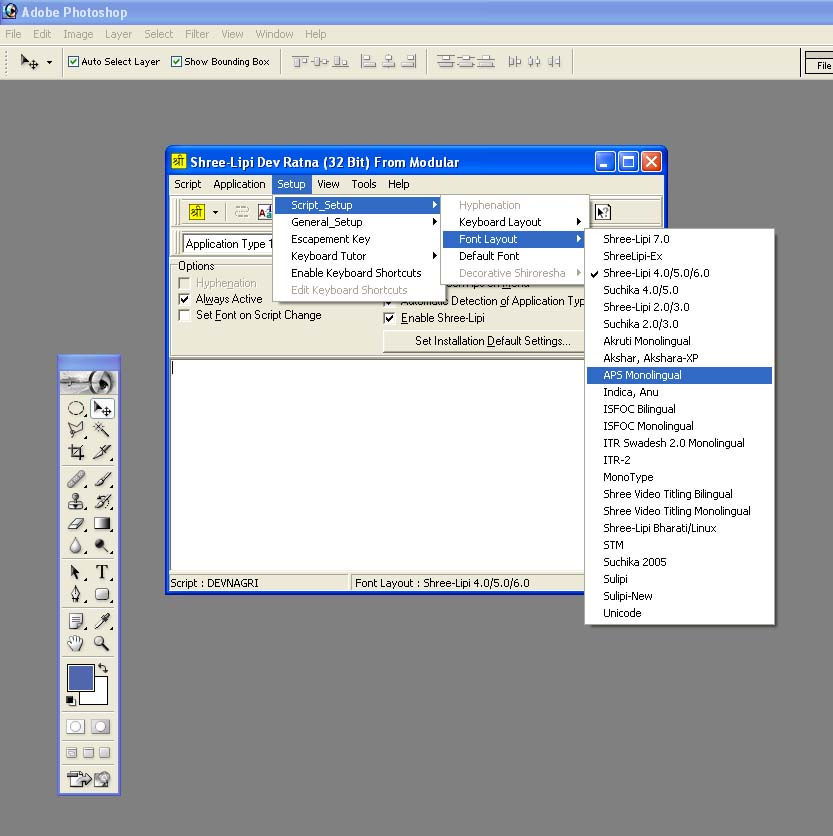Expand the Keyboard Layout submenu
The height and width of the screenshot is (836, 833).
pos(514,222)
